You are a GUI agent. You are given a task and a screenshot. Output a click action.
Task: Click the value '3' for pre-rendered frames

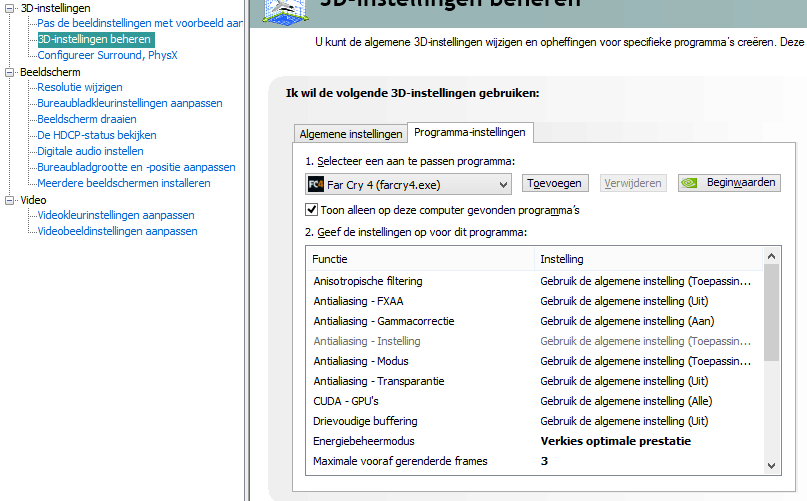544,461
